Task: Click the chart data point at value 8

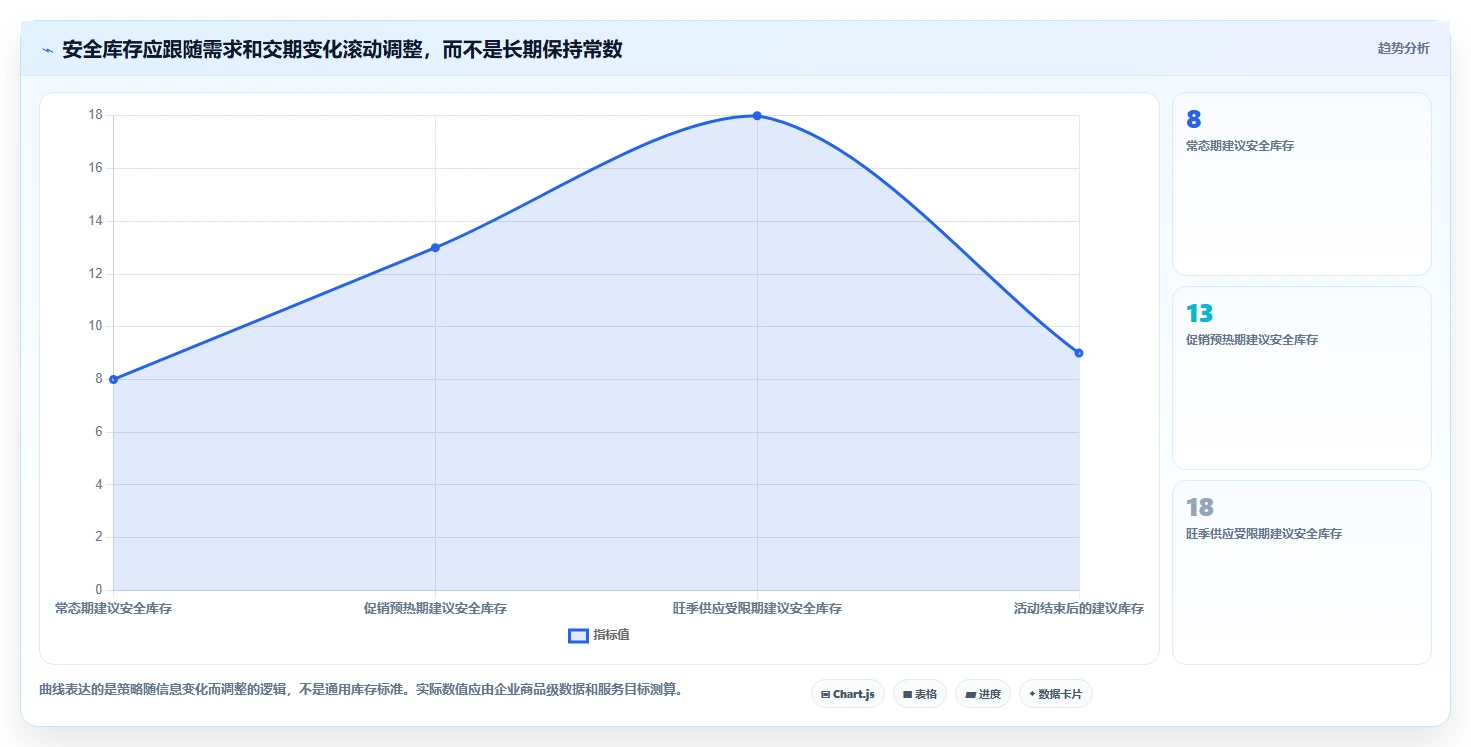Action: tap(114, 379)
